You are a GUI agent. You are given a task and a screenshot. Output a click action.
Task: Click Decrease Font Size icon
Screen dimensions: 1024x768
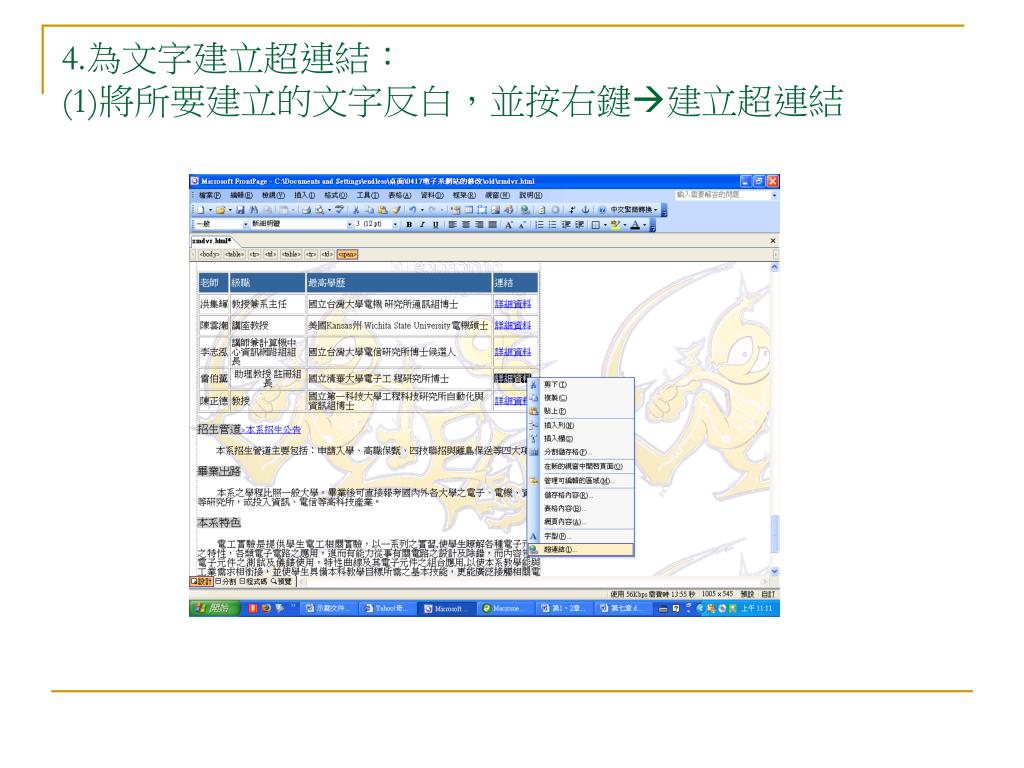tap(522, 225)
